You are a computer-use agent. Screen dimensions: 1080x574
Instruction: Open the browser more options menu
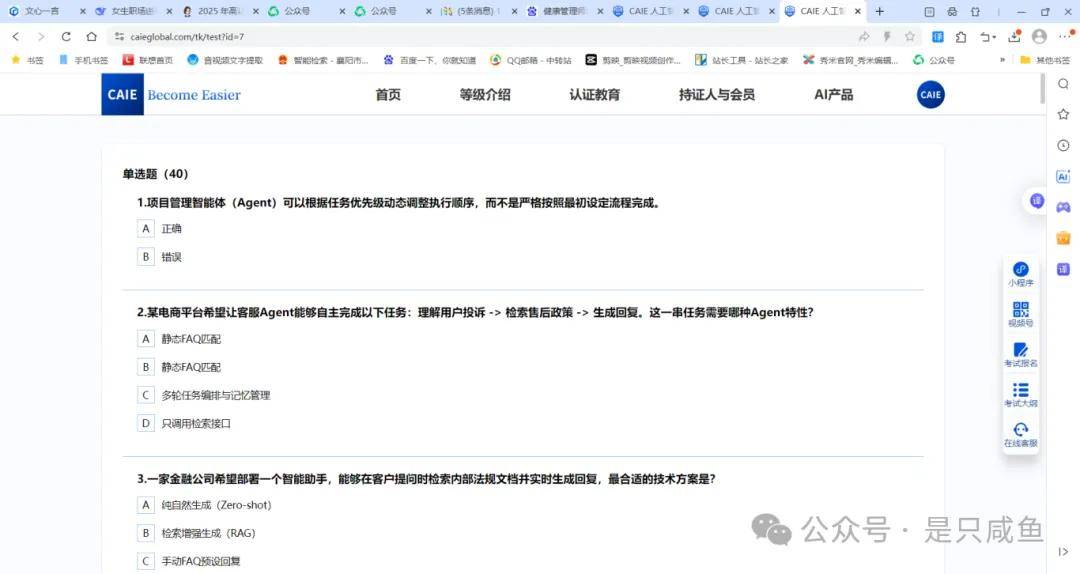click(x=1065, y=37)
